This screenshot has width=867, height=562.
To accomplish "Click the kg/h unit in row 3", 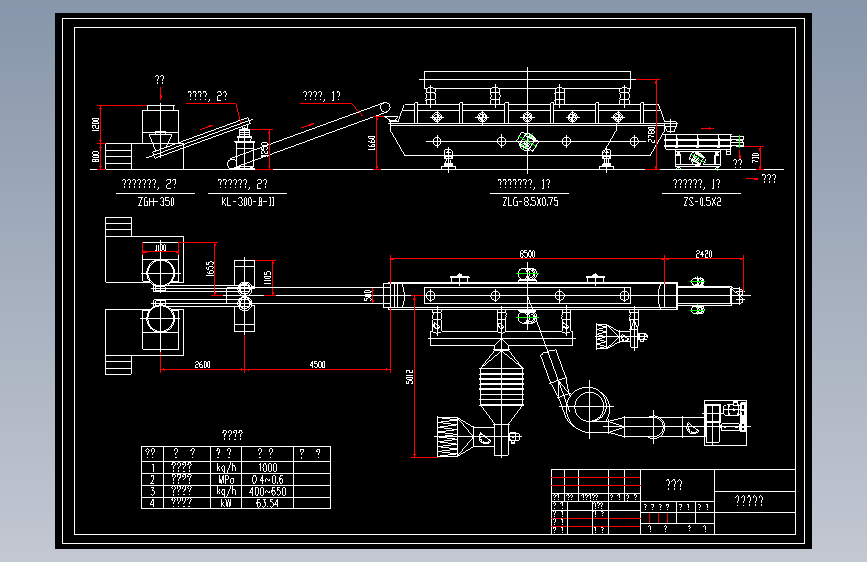I will pos(226,491).
